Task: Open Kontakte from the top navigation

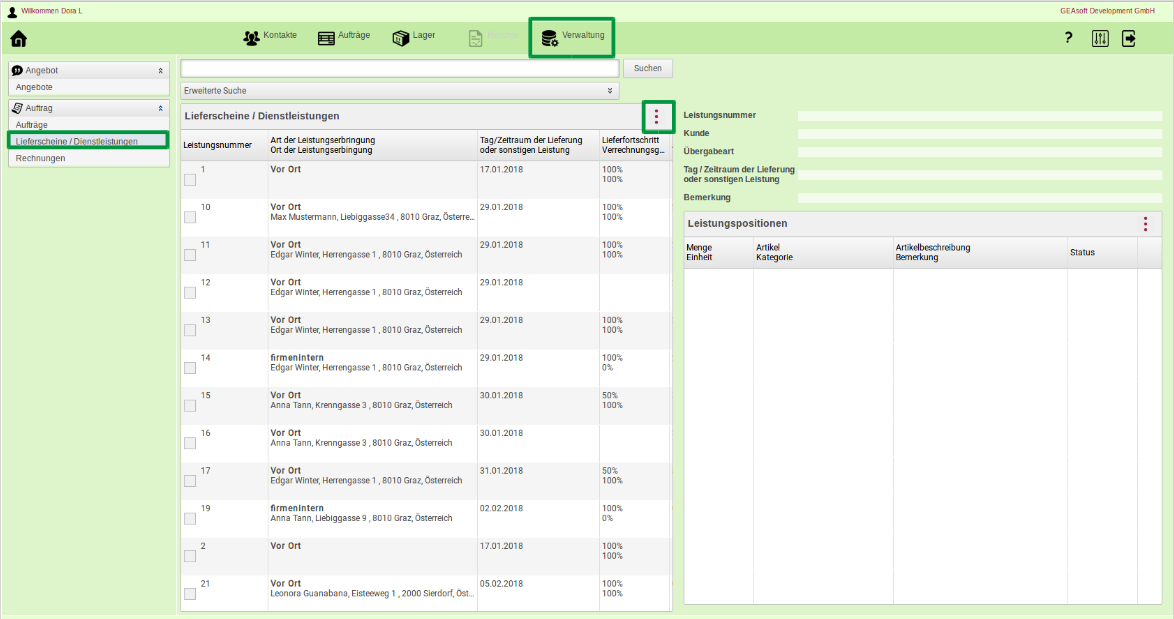Action: [270, 37]
